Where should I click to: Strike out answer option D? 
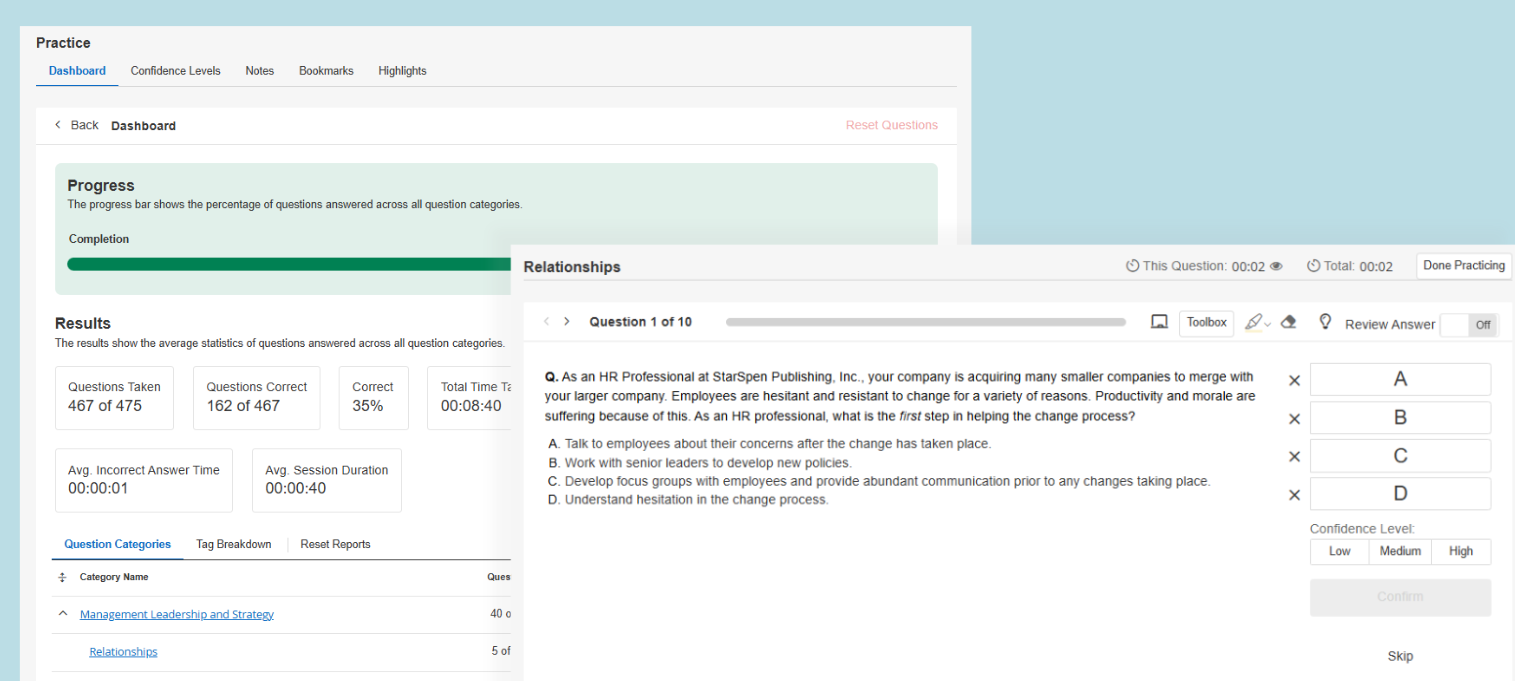(1294, 495)
